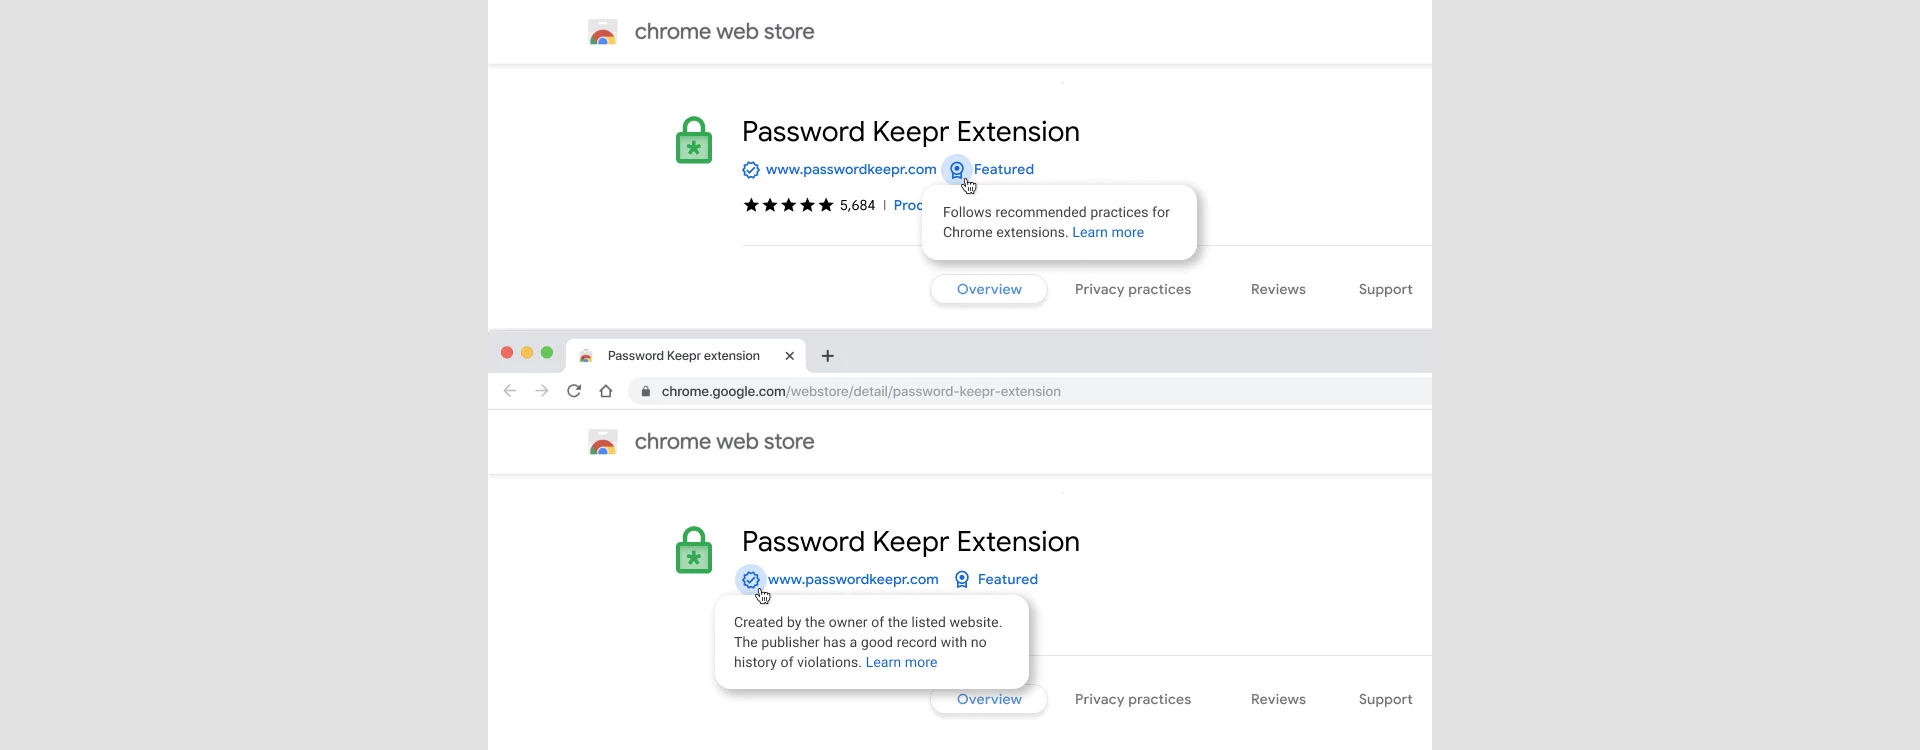Reload the page with the refresh icon
The image size is (1920, 750).
pyautogui.click(x=574, y=391)
